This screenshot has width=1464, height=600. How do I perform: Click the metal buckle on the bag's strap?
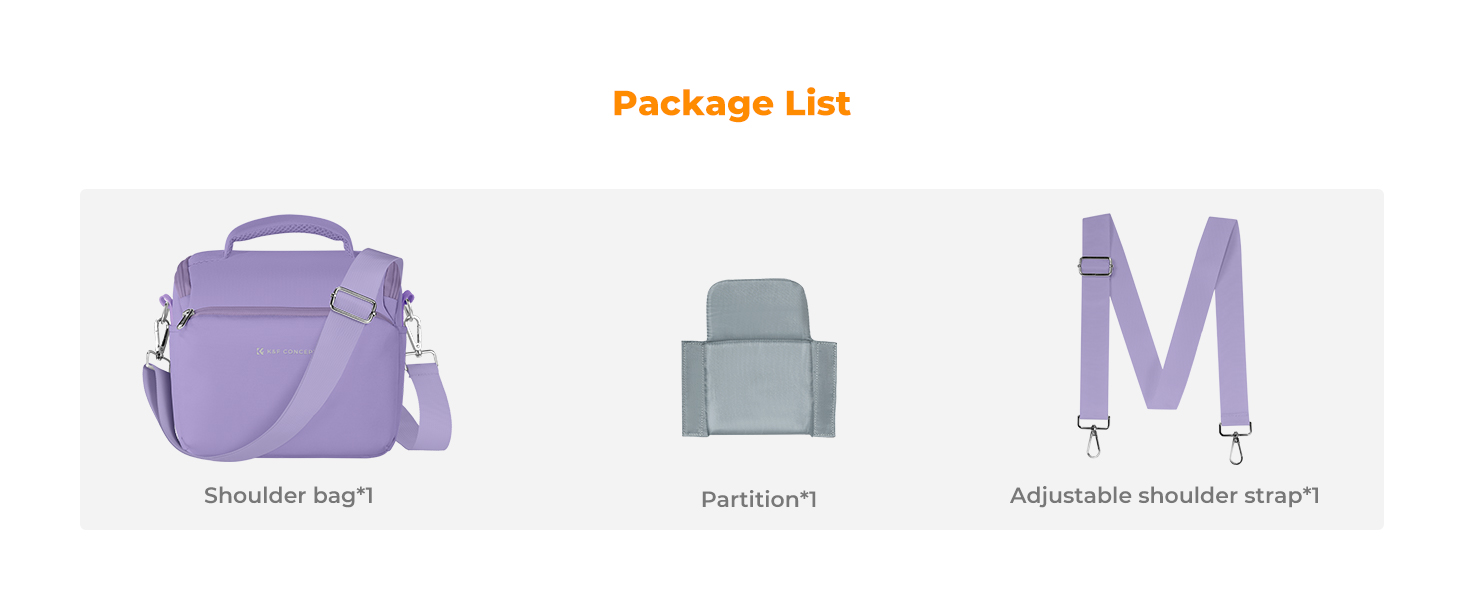coord(354,304)
